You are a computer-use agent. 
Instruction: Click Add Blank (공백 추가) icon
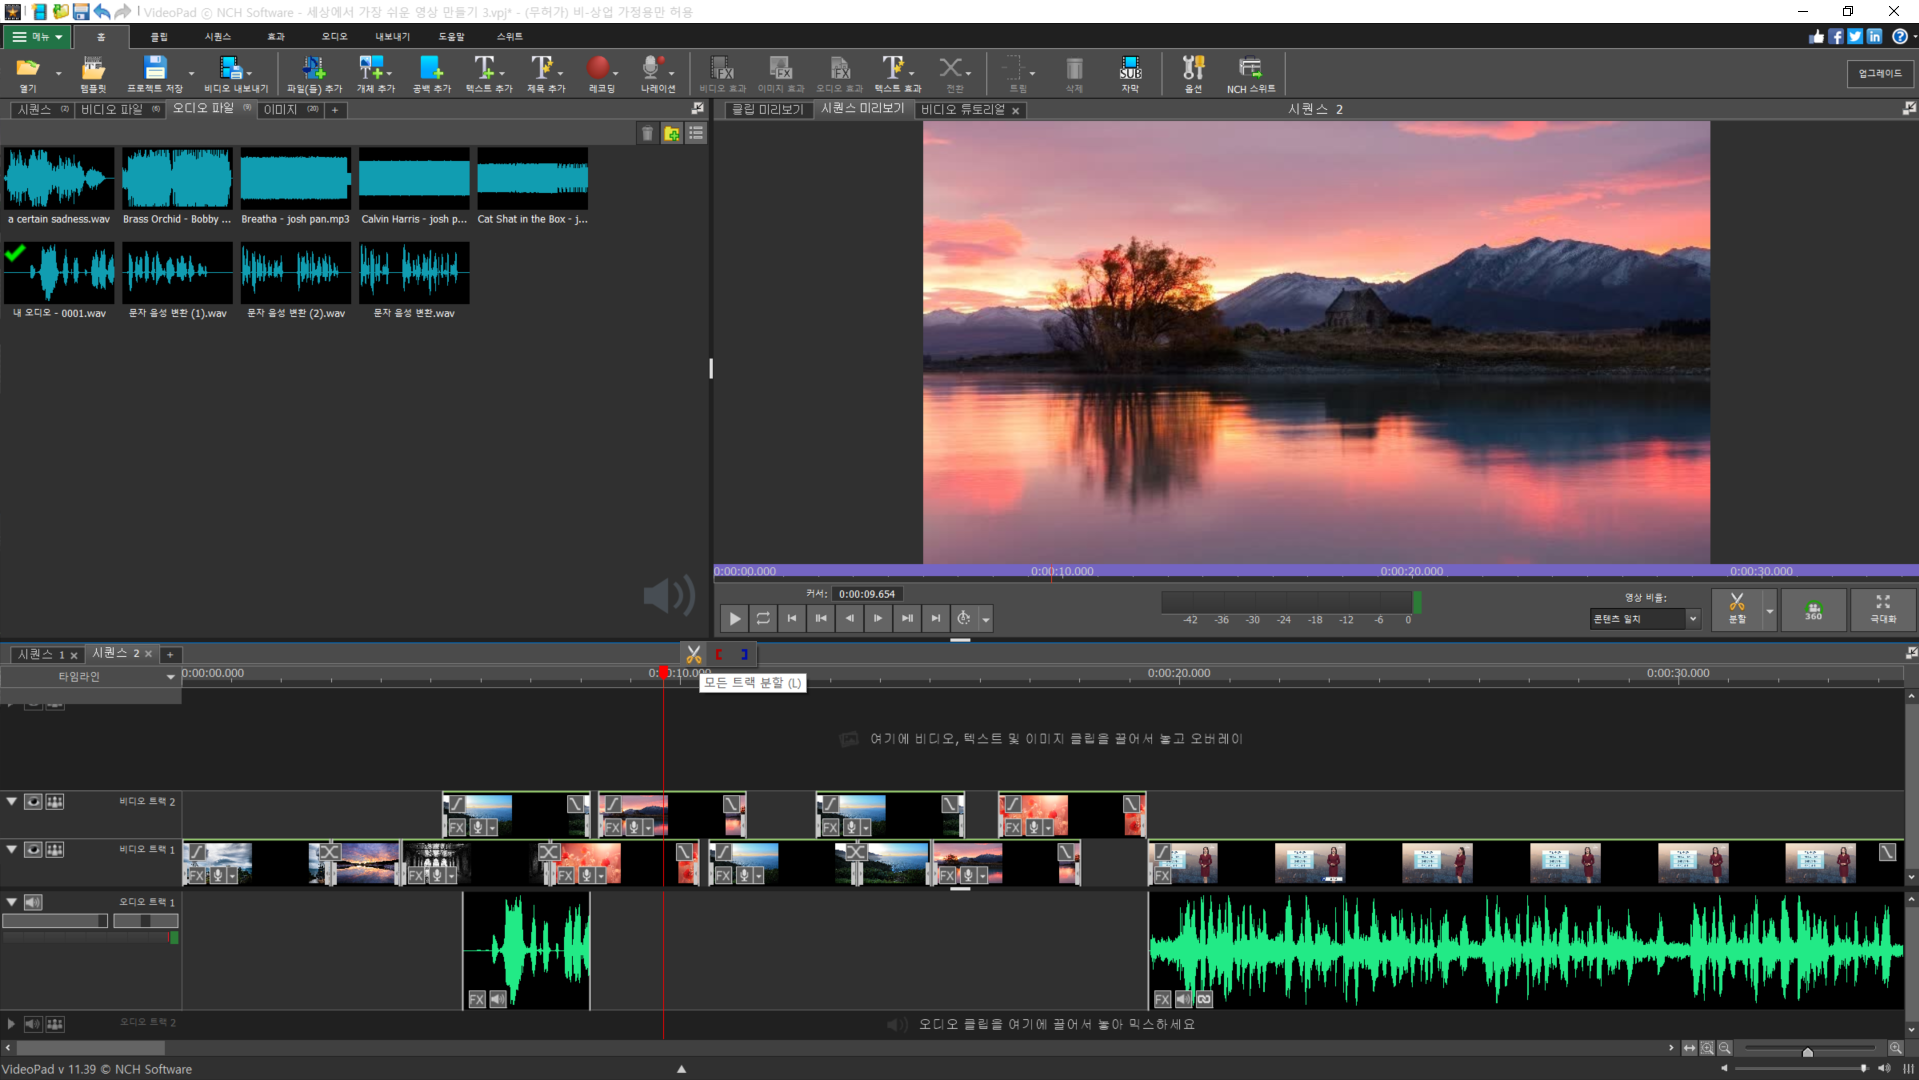pos(431,73)
